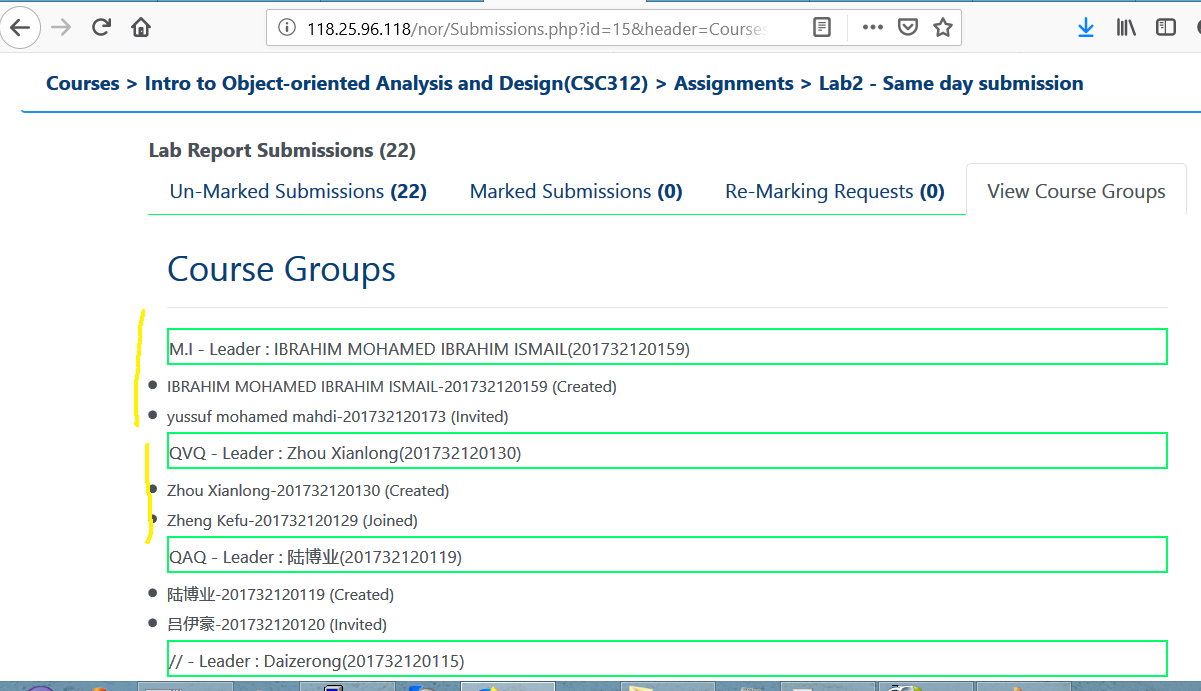Go to browser Home page
1201x691 pixels.
pyautogui.click(x=141, y=28)
